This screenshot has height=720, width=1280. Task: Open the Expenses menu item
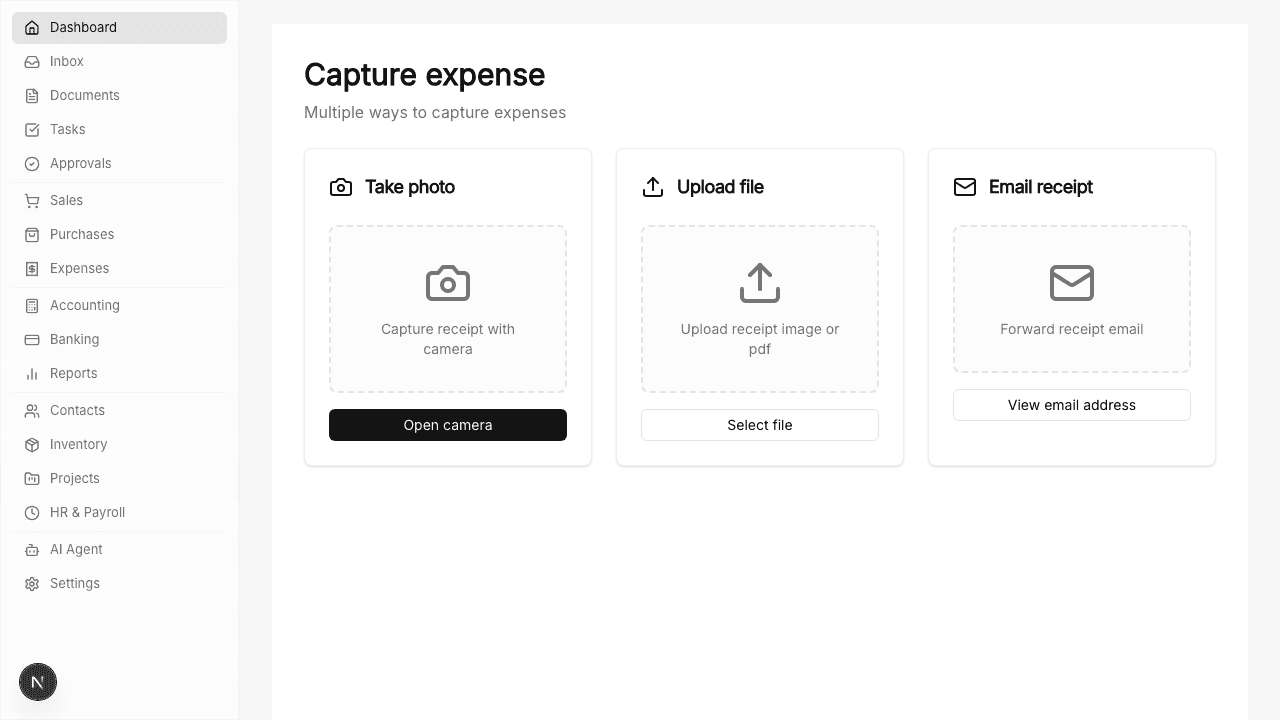[x=80, y=269]
